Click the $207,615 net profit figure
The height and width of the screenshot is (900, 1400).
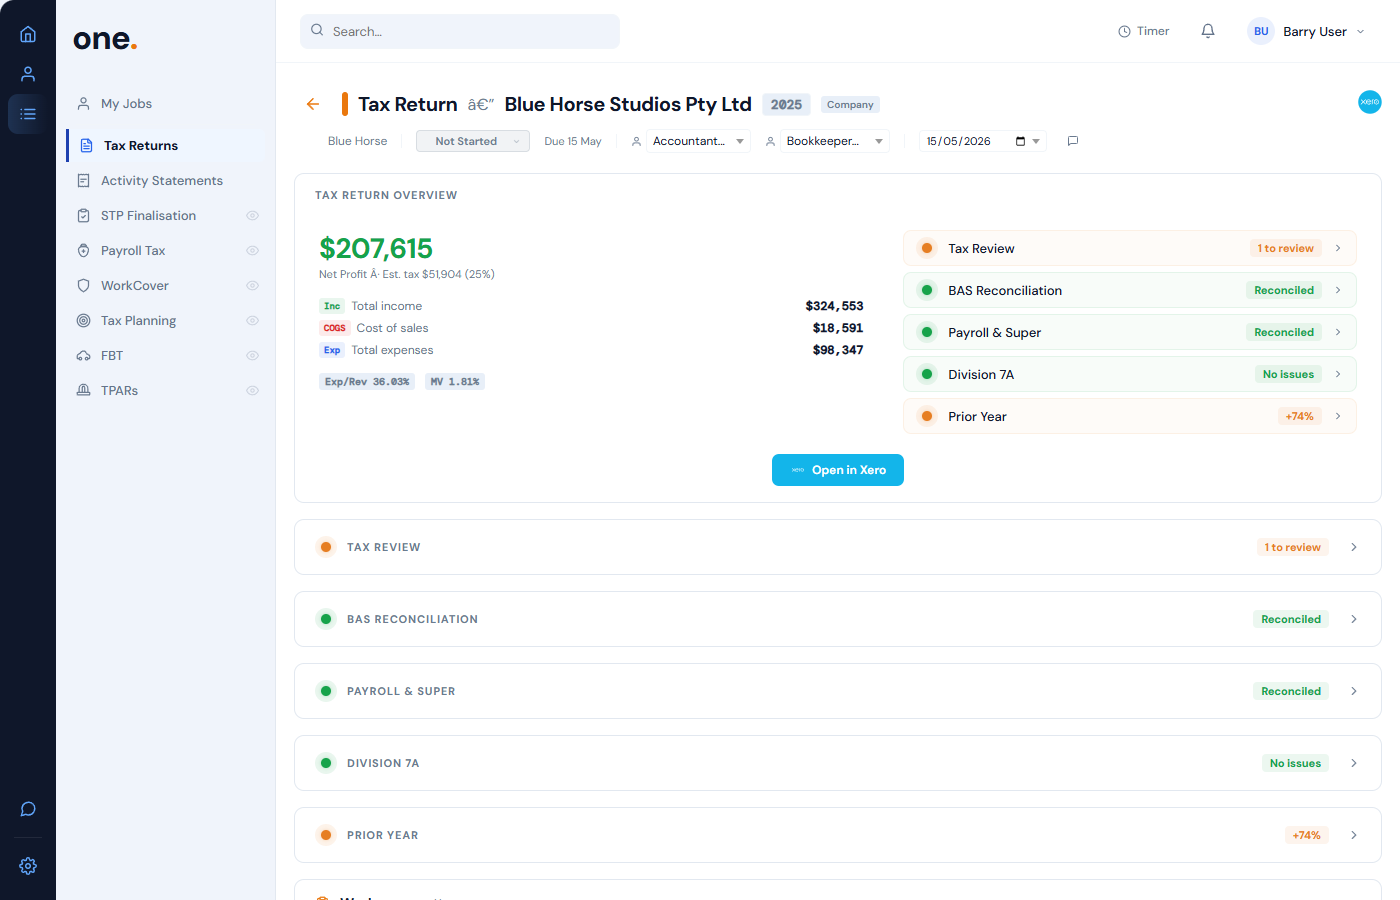[x=376, y=248]
